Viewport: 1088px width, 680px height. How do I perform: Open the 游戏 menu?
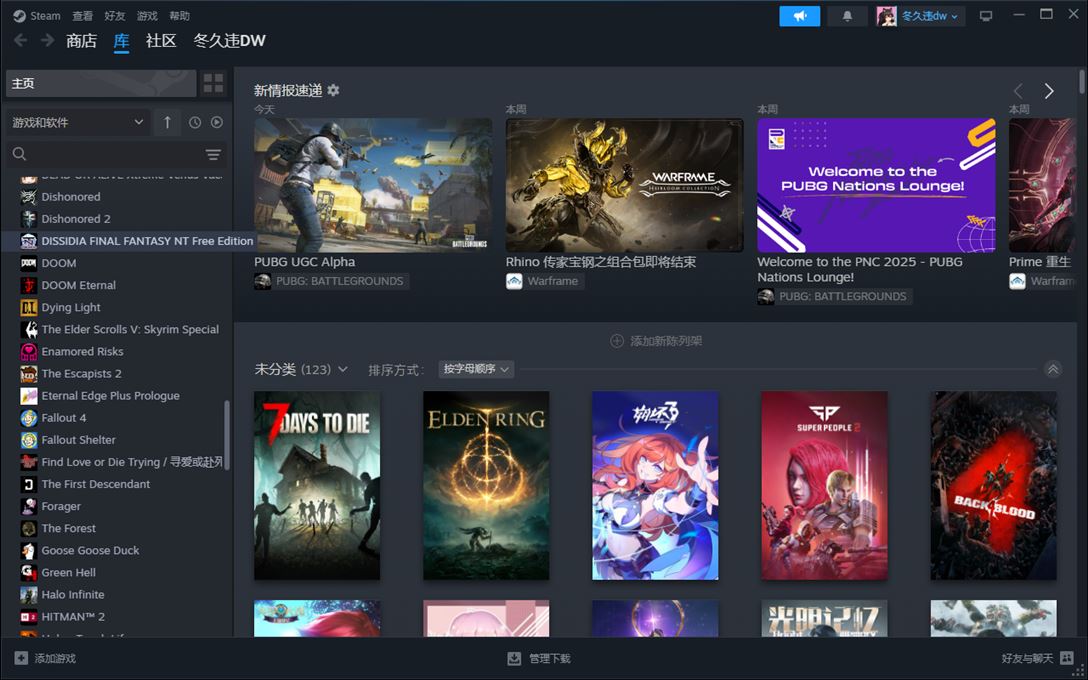tap(147, 16)
